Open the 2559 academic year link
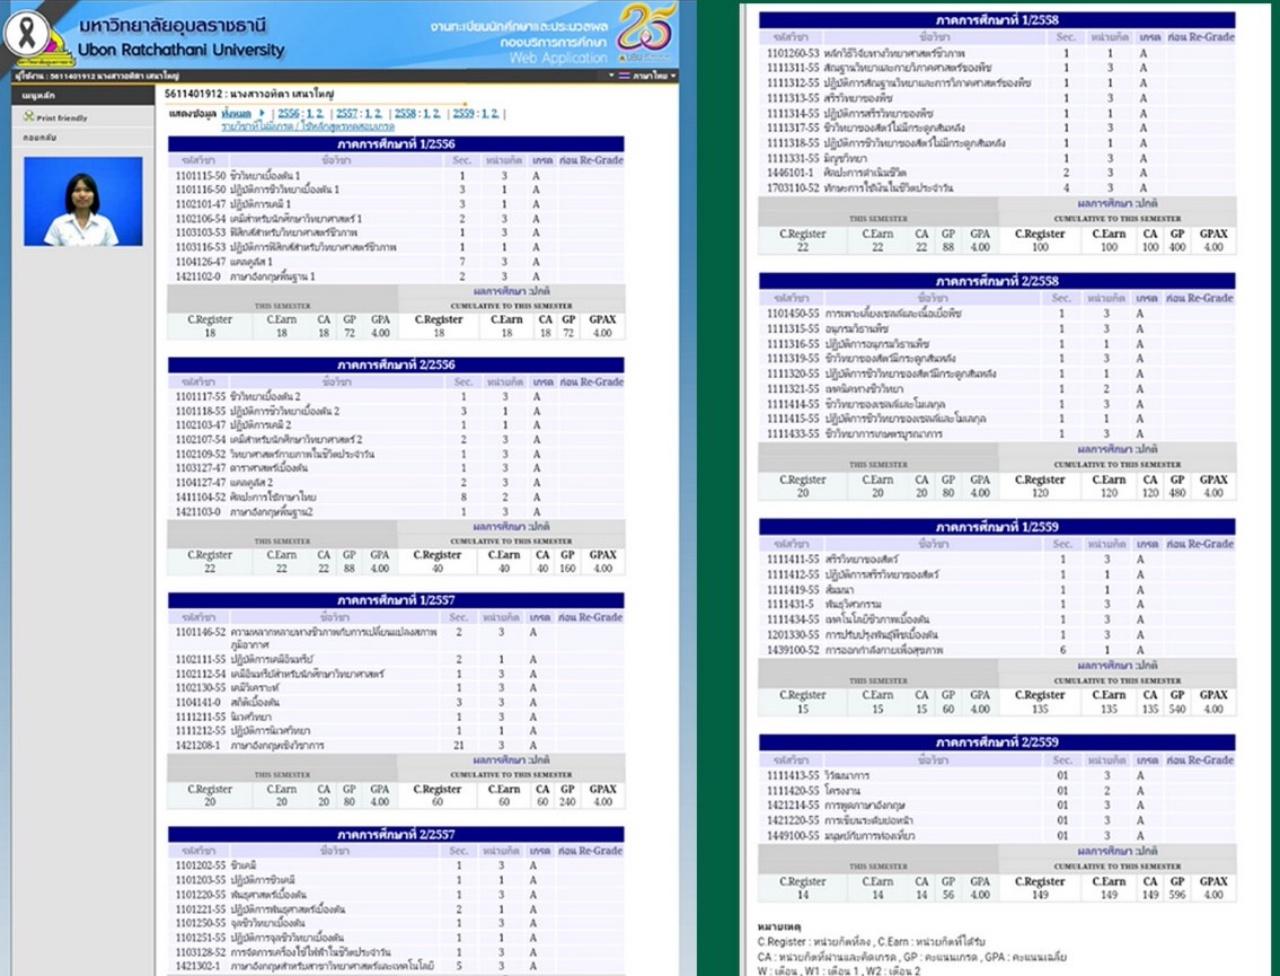 coord(463,114)
